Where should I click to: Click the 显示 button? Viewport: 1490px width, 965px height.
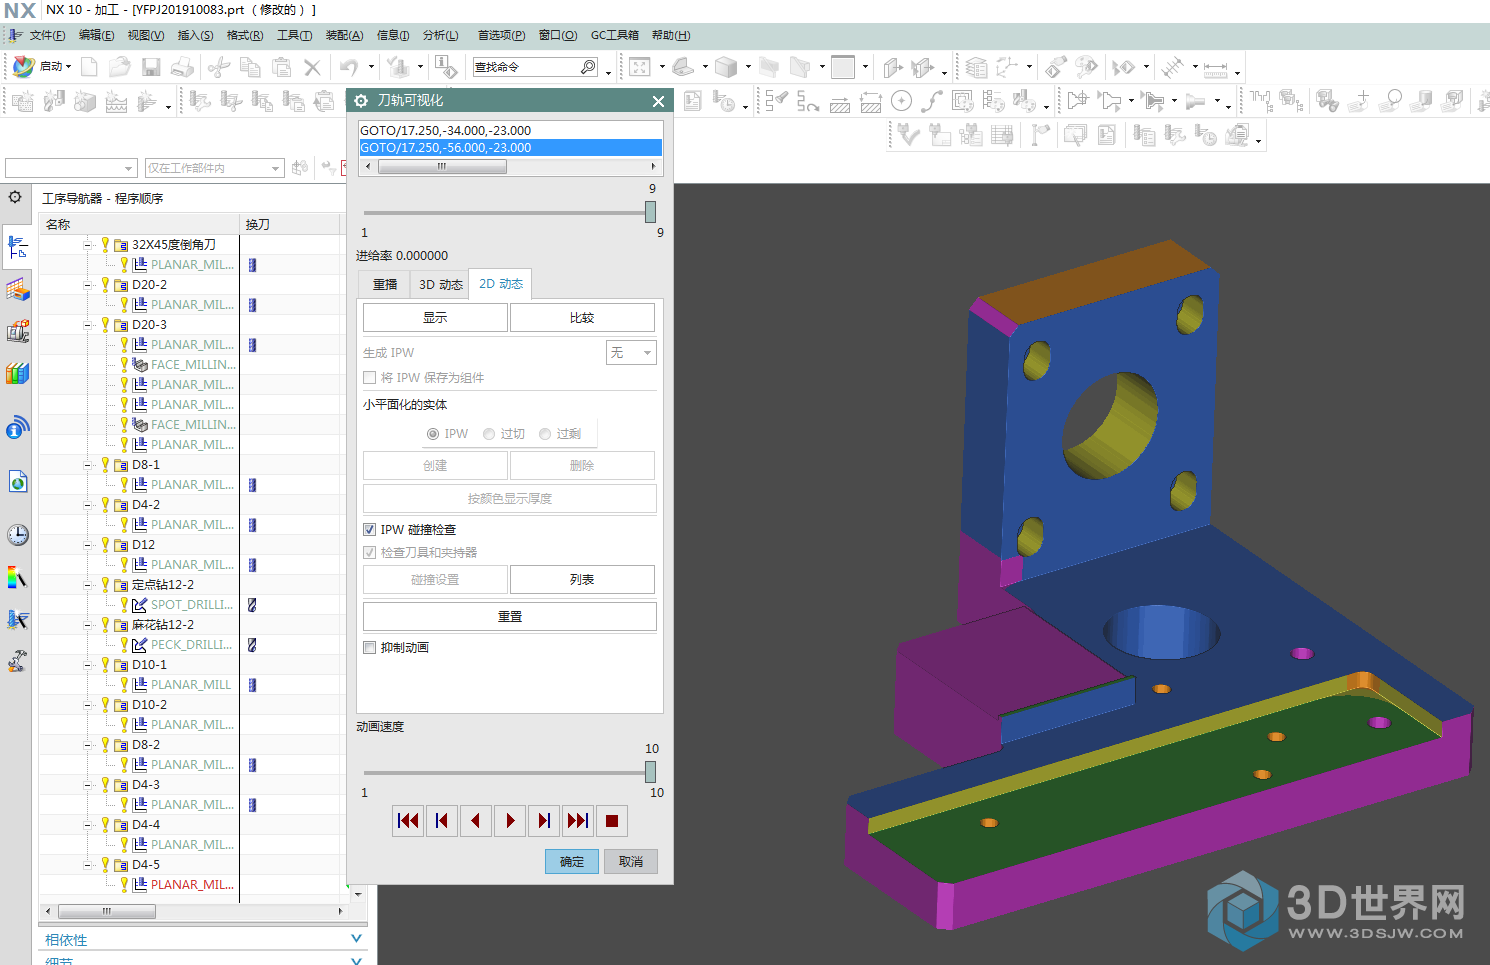coord(435,318)
